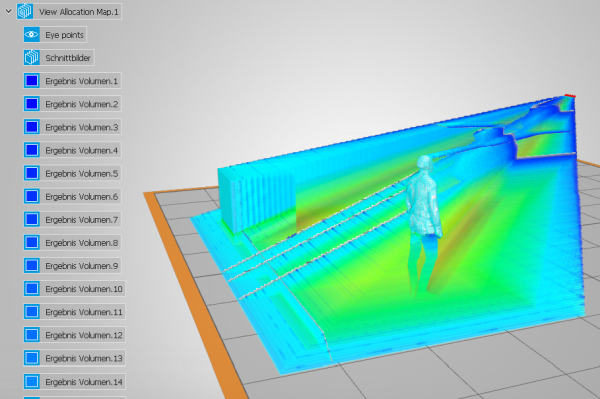Select the View Allocation Map.1 label

(x=78, y=12)
